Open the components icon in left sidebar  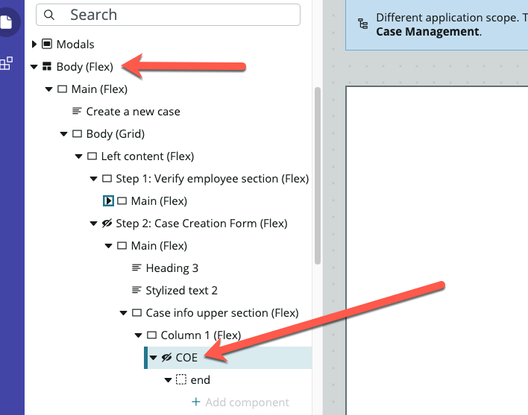(6, 63)
